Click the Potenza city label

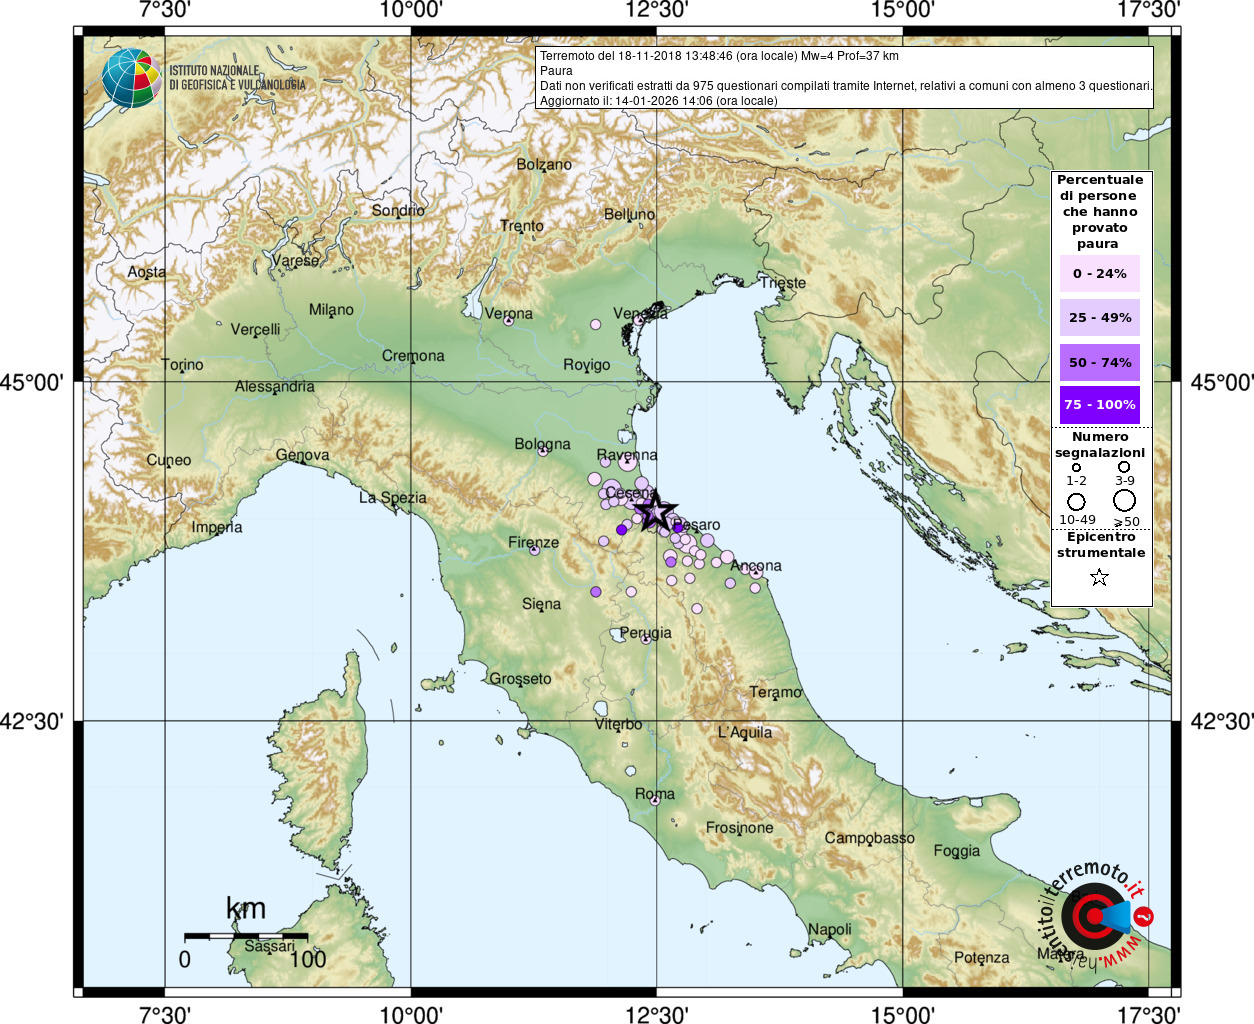[x=982, y=958]
